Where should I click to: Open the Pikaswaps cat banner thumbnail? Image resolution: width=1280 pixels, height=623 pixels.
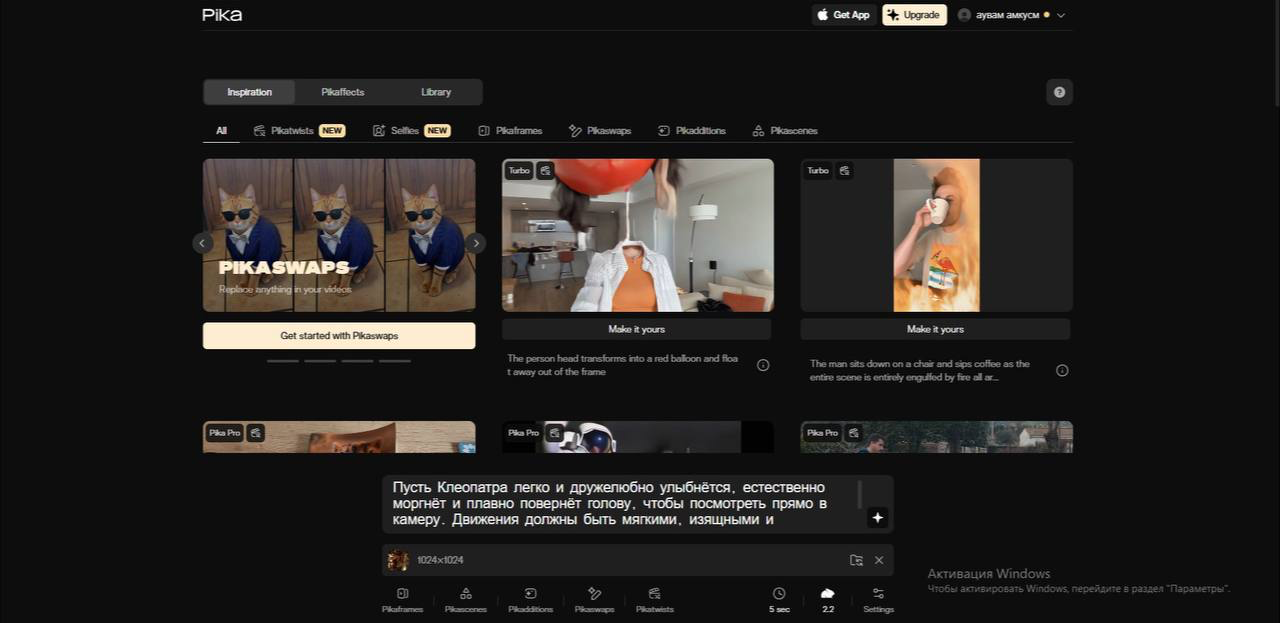(339, 235)
